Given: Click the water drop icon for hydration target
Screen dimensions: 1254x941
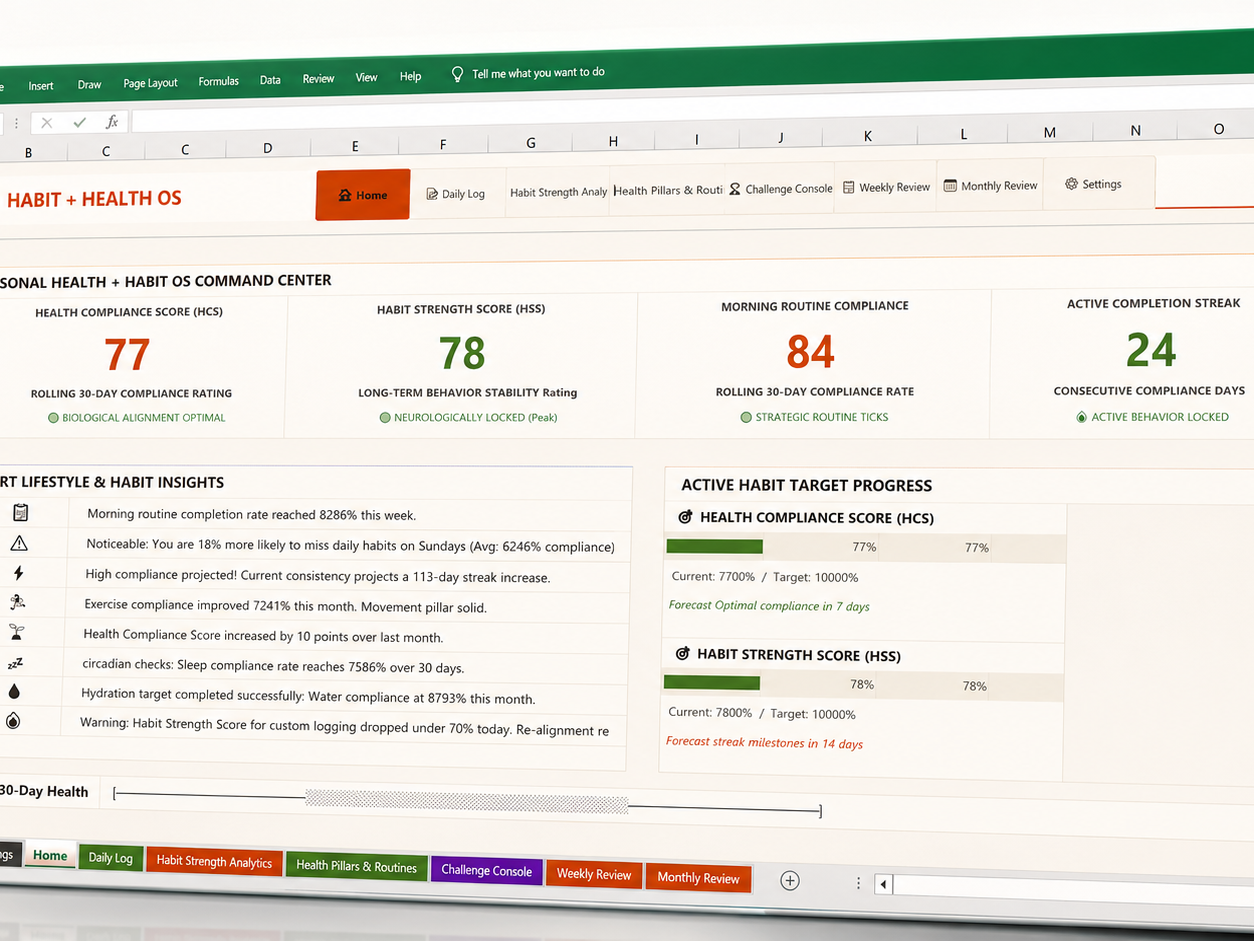Looking at the screenshot, I should [x=14, y=691].
